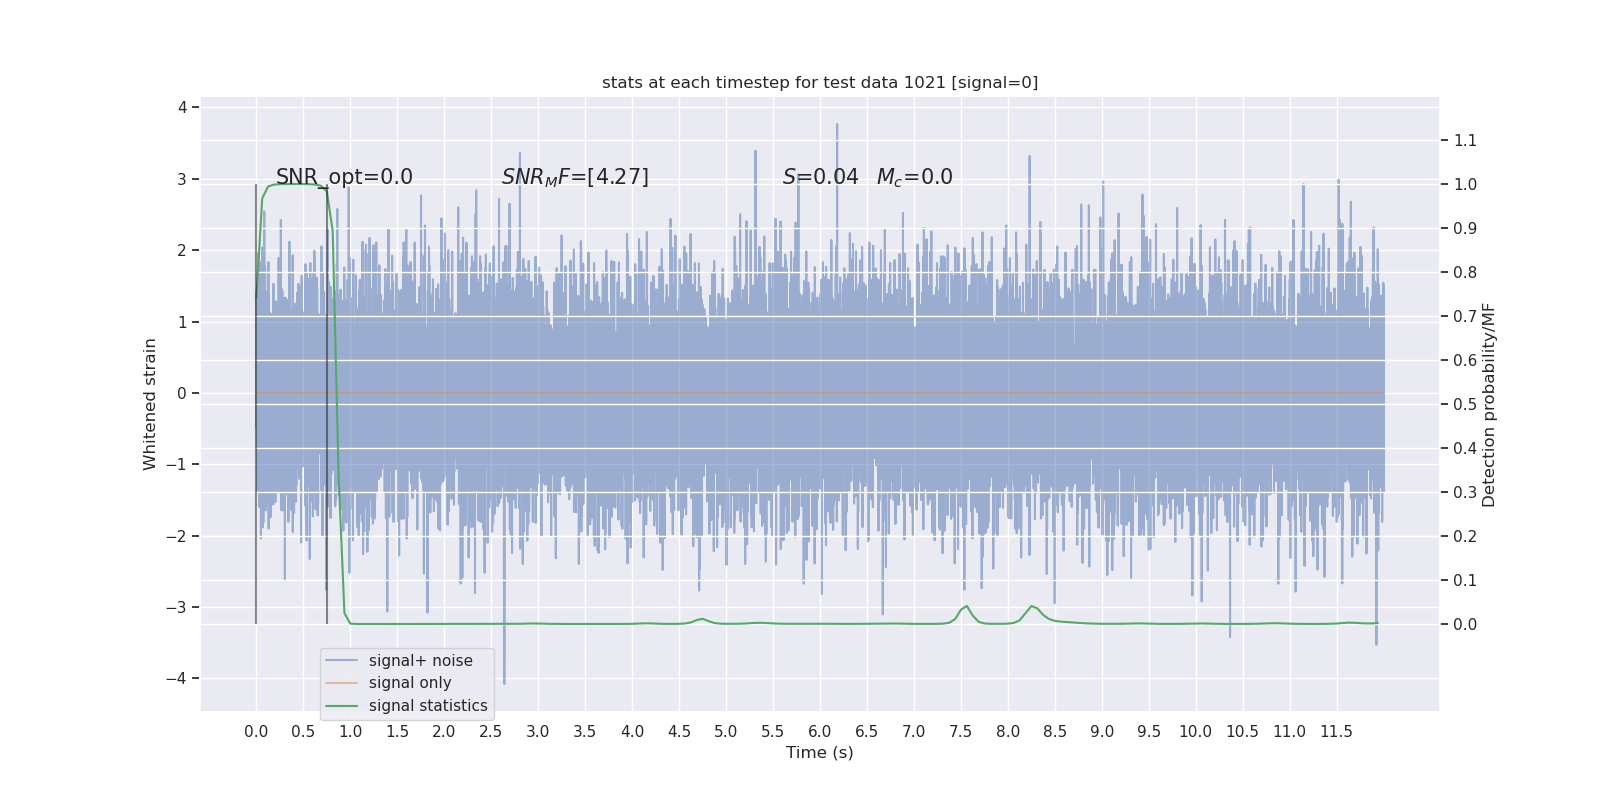Viewport: 1600px width, 800px height.
Task: Click right y-axis tick label 0.2
Action: click(x=1465, y=536)
